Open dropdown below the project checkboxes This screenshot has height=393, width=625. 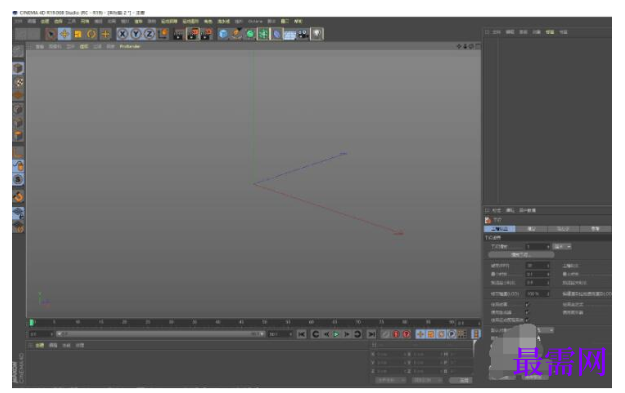click(x=544, y=330)
